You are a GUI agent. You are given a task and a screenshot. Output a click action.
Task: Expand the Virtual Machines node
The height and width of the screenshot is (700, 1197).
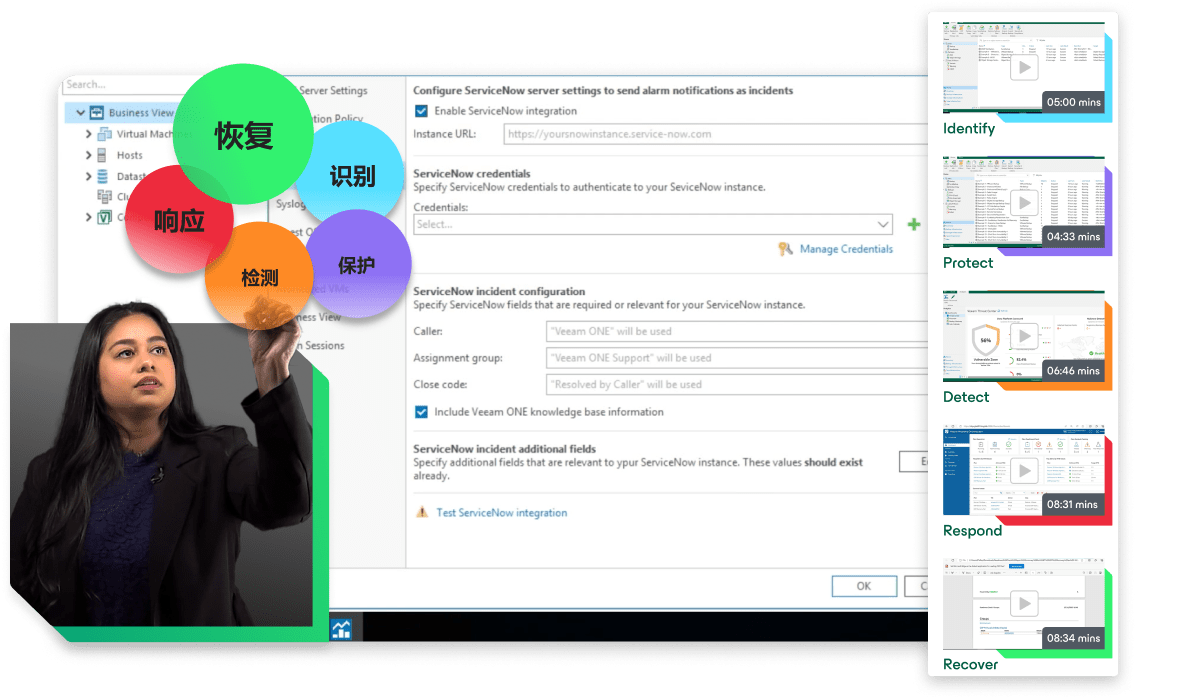tap(89, 134)
